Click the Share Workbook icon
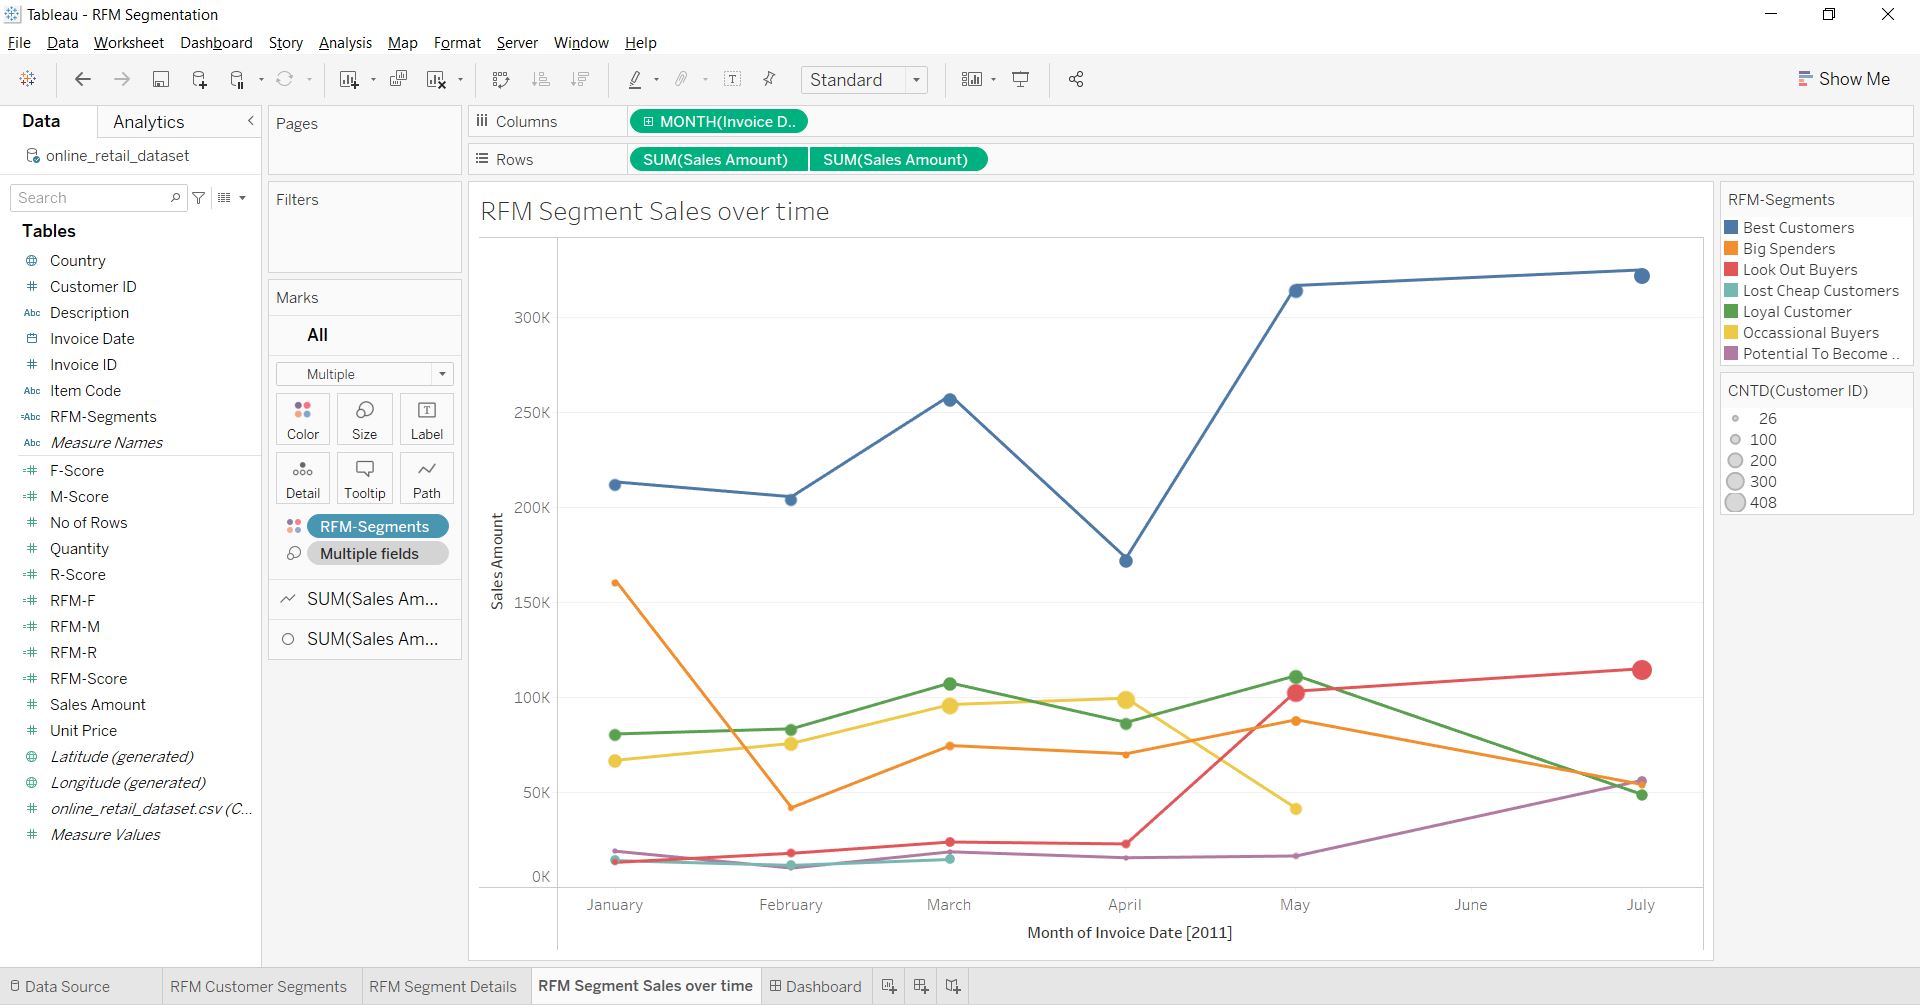Screen dimensions: 1920x1005 coord(1077,79)
